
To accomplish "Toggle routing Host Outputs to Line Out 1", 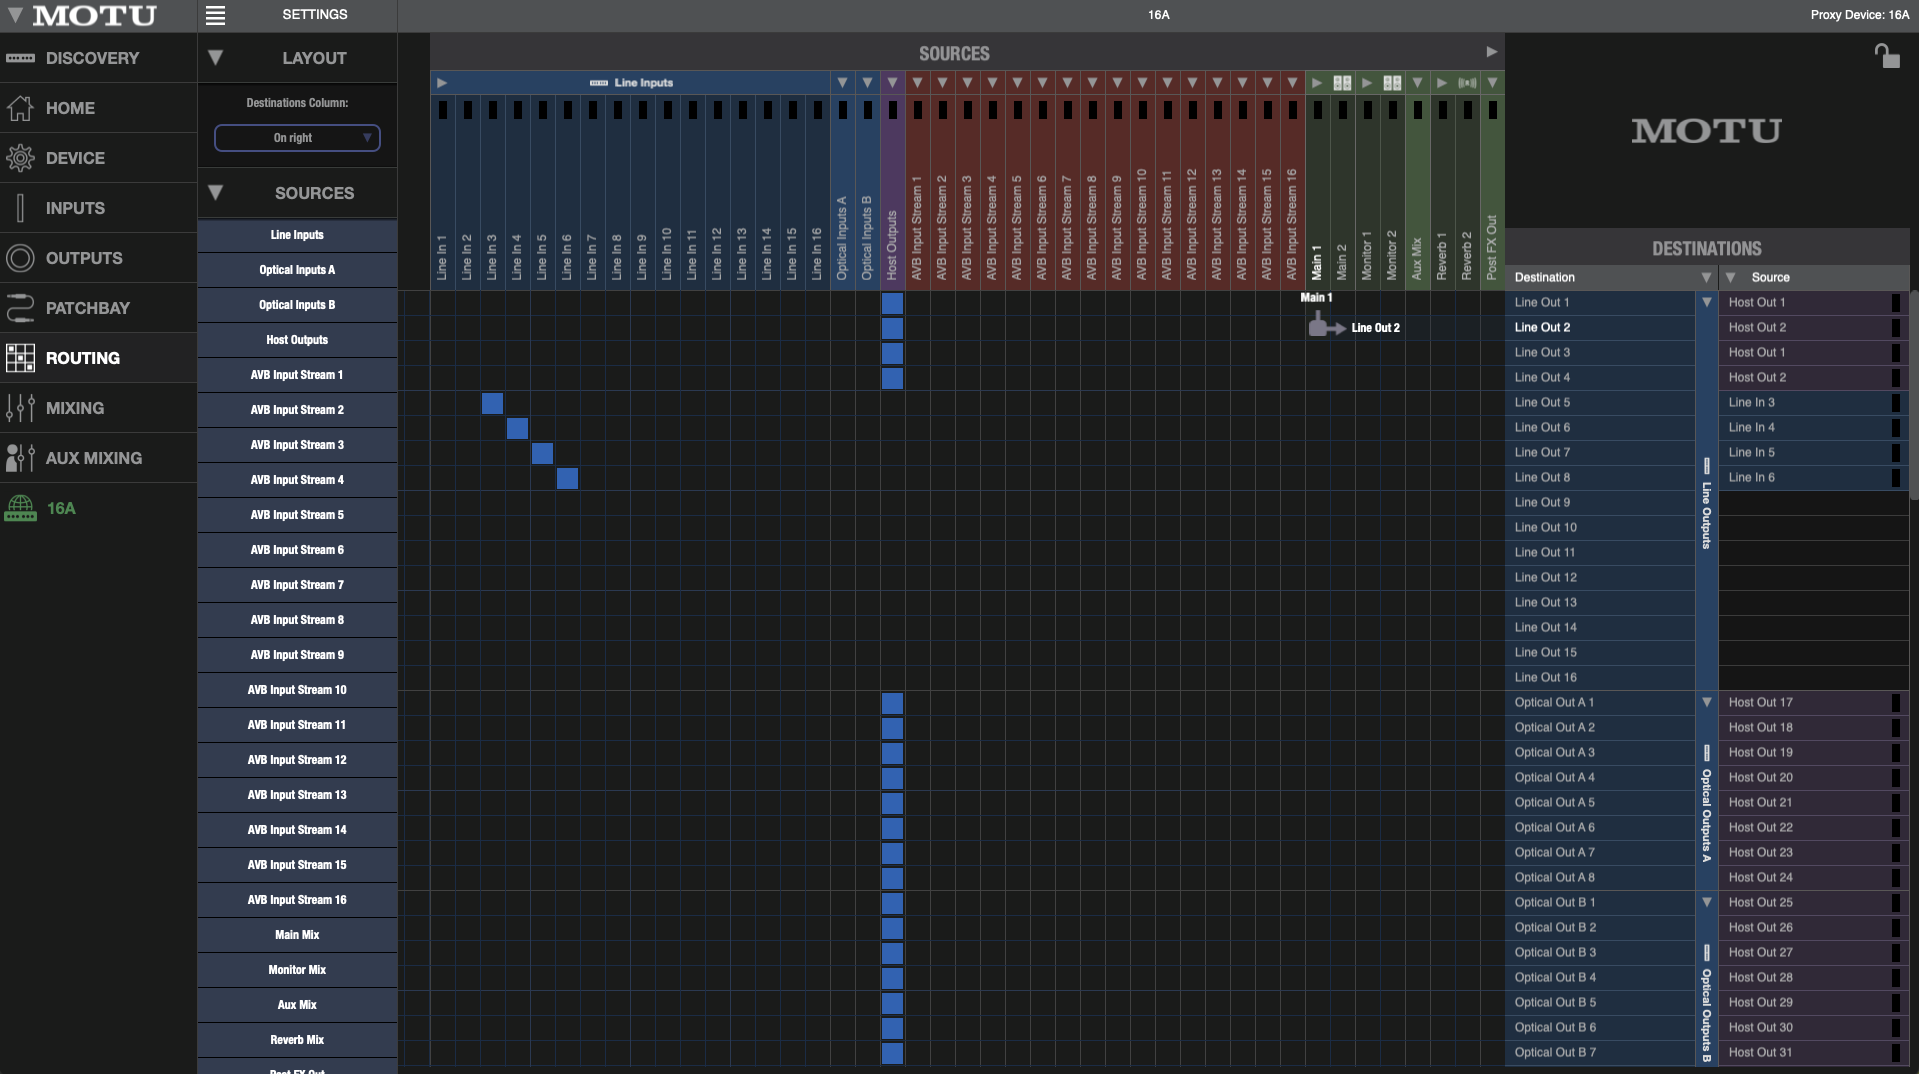I will (892, 303).
